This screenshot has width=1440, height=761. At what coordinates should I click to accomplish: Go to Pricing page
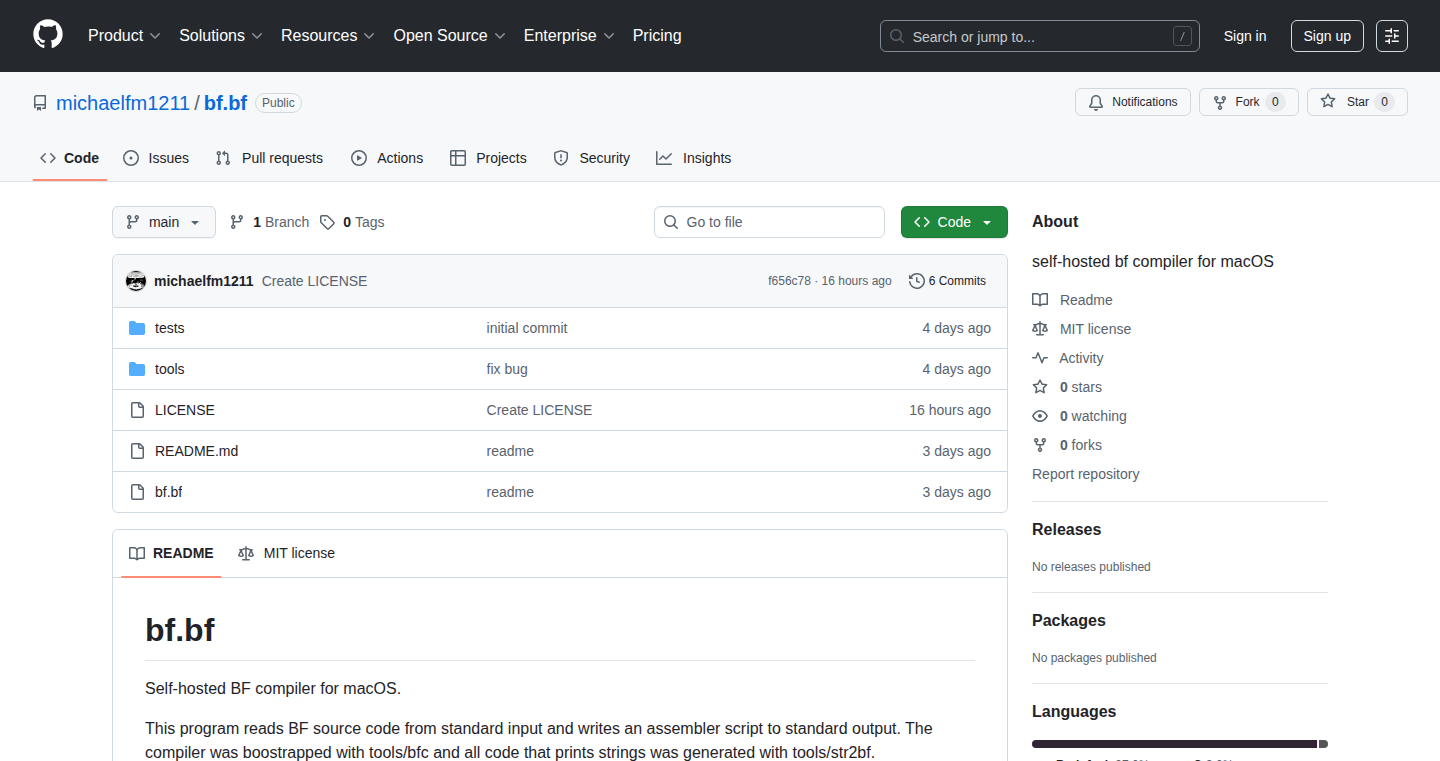coord(657,35)
